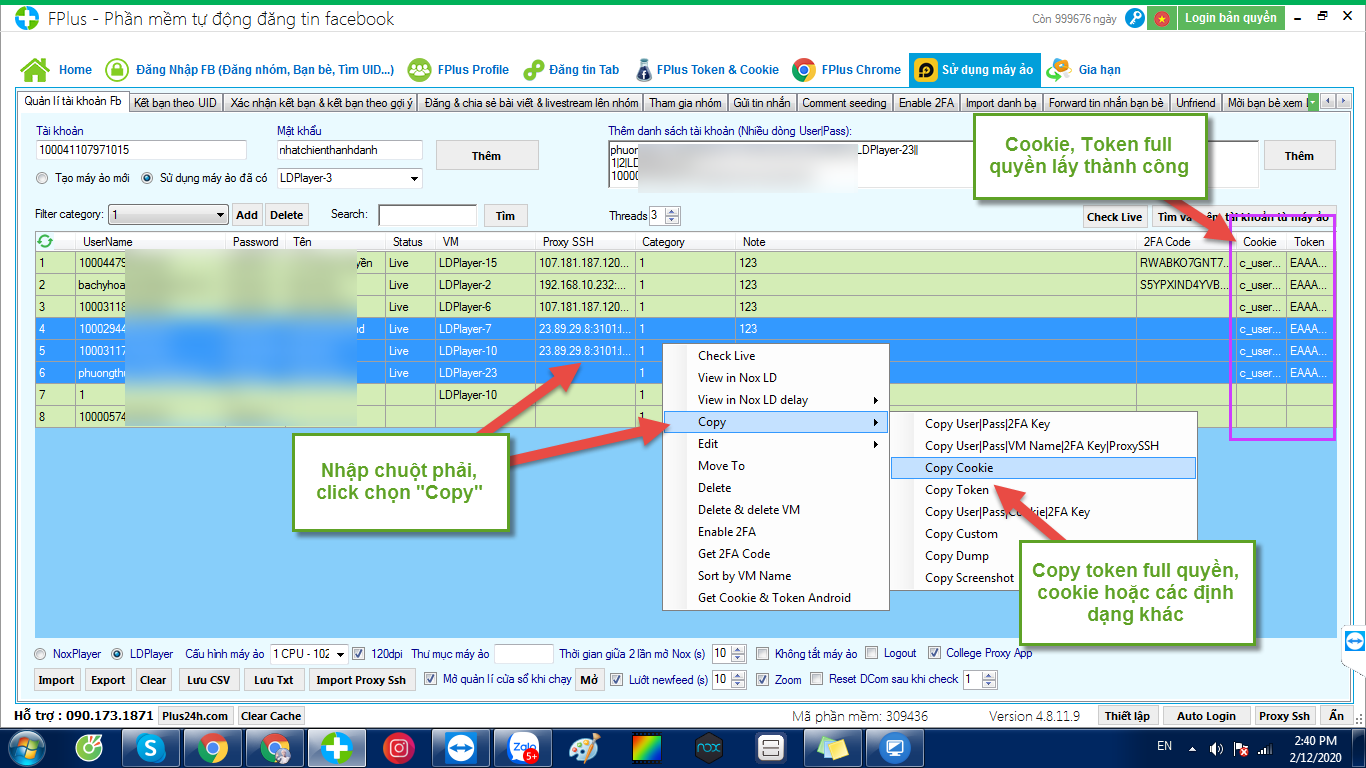Toggle Reset DCom sau khi check
Screen dimensions: 1366x768
[x=817, y=680]
